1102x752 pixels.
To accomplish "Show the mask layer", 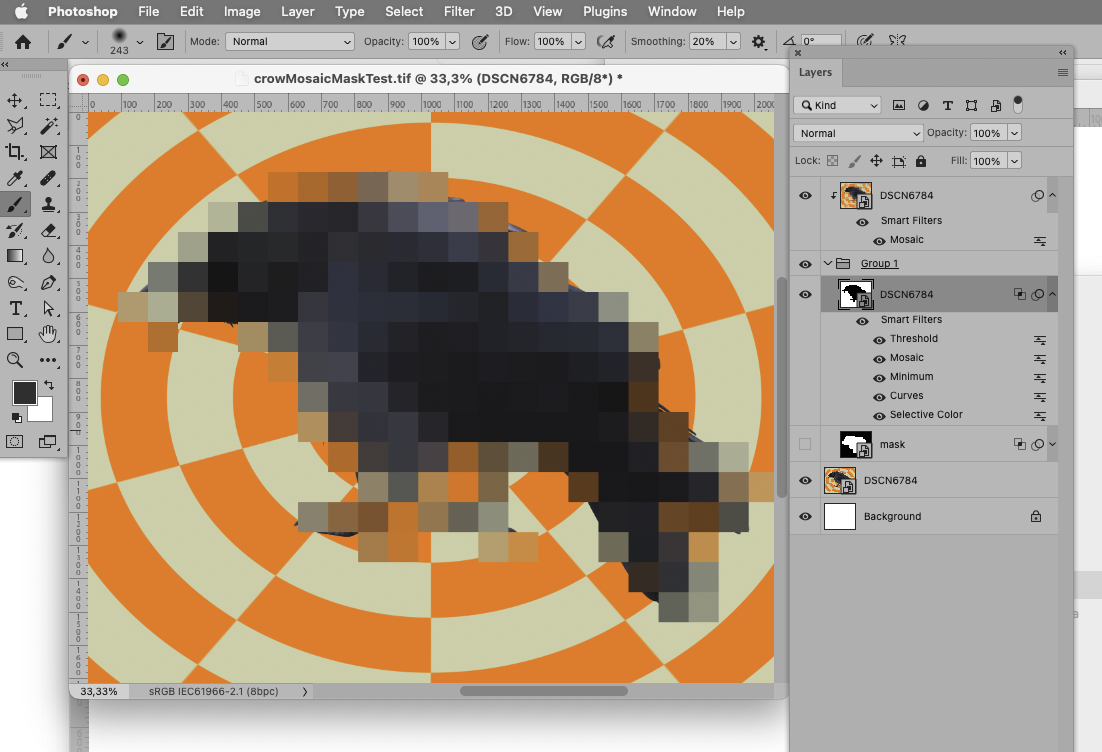I will click(804, 444).
